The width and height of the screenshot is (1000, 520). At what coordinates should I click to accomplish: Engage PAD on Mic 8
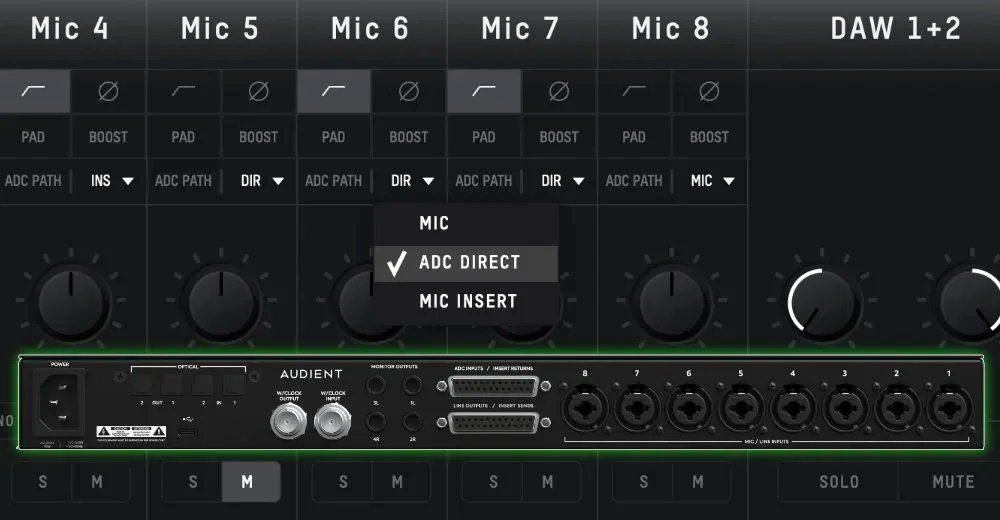[634, 137]
